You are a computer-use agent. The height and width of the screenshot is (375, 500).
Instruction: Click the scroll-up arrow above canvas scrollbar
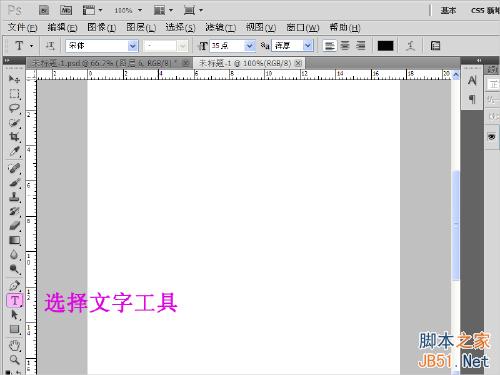click(x=455, y=75)
